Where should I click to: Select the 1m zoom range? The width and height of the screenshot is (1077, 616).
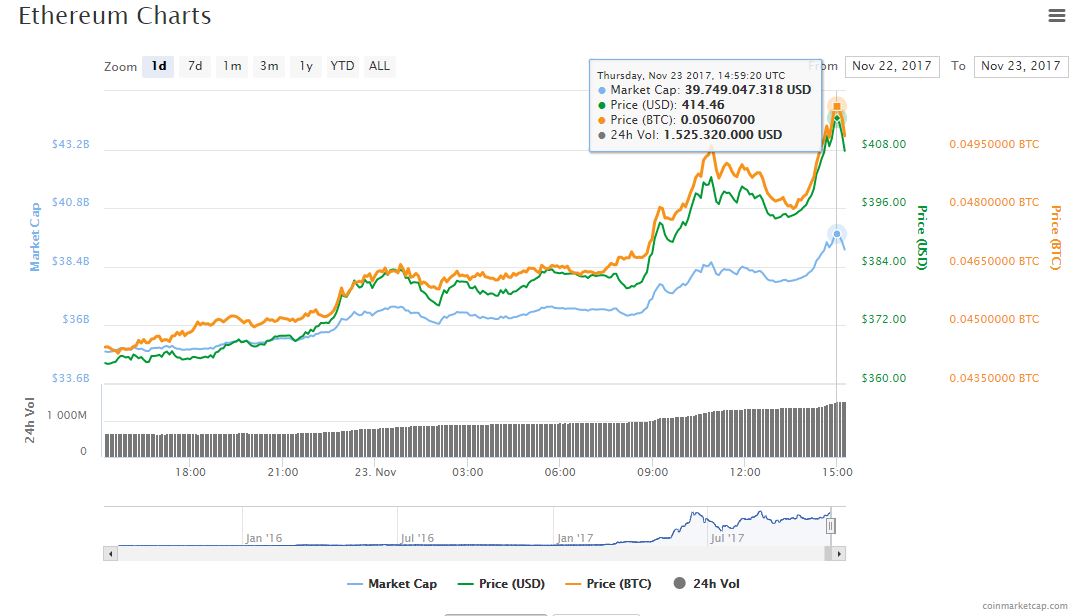coord(232,66)
